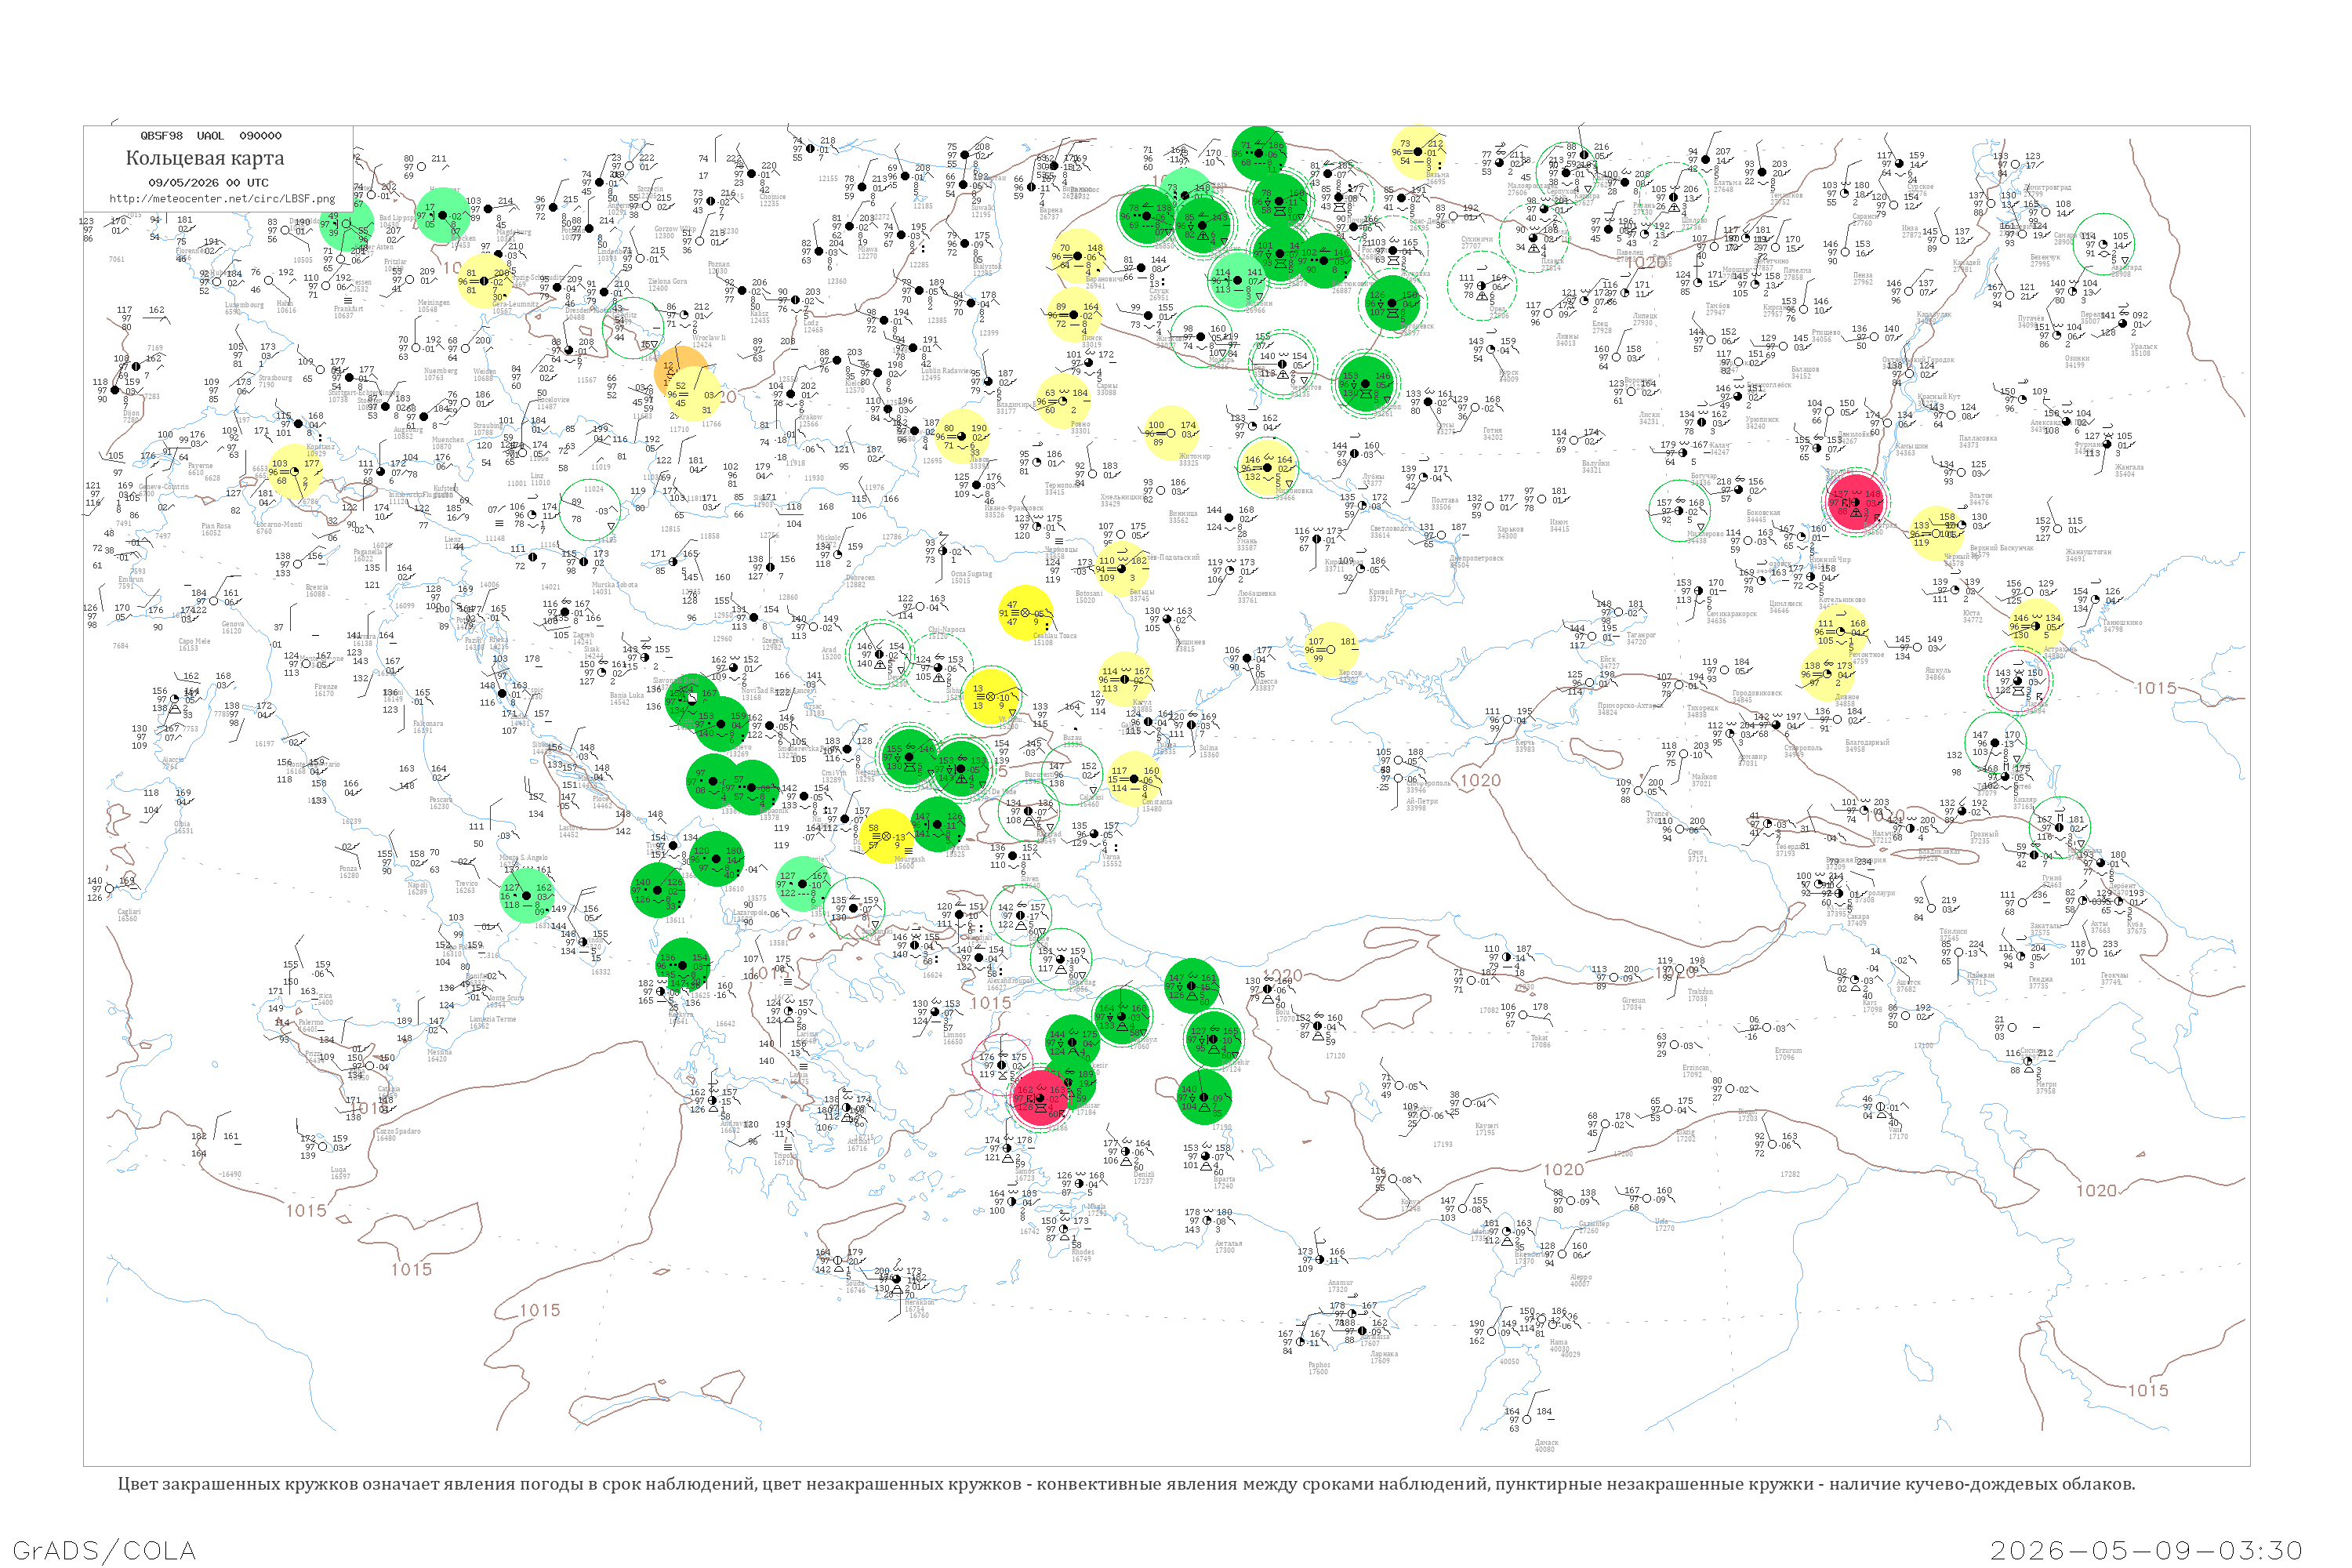
Task: Click the "GrADS/COLA" label
Action: [104, 1550]
